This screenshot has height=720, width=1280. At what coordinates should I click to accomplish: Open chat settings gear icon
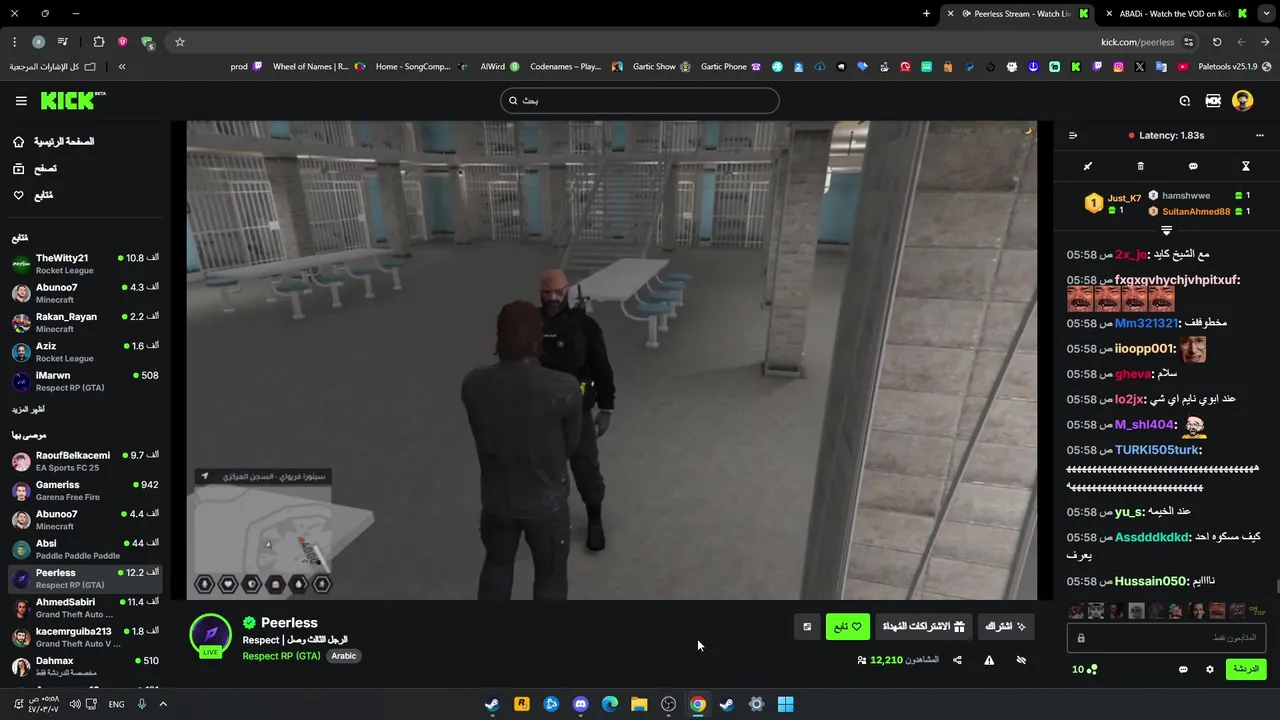pyautogui.click(x=1210, y=669)
